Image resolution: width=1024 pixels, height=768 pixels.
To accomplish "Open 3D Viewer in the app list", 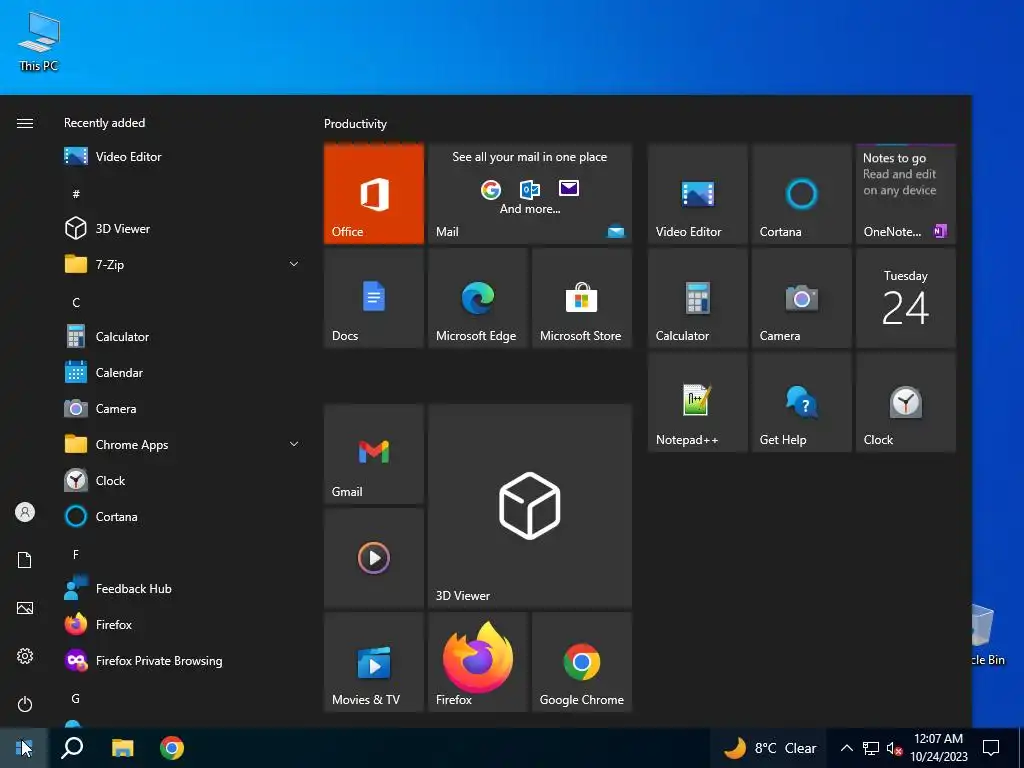I will pos(183,229).
